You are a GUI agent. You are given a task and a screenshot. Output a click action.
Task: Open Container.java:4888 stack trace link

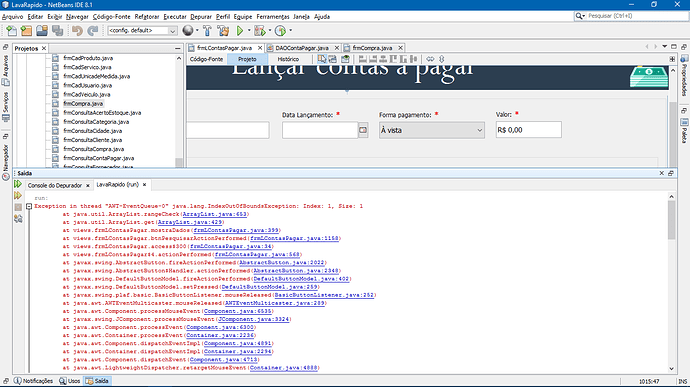283,368
